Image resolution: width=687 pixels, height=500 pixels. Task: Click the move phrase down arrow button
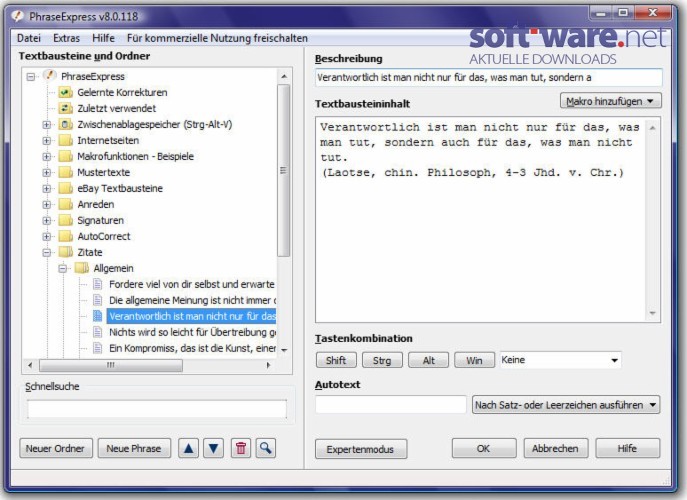coord(213,448)
